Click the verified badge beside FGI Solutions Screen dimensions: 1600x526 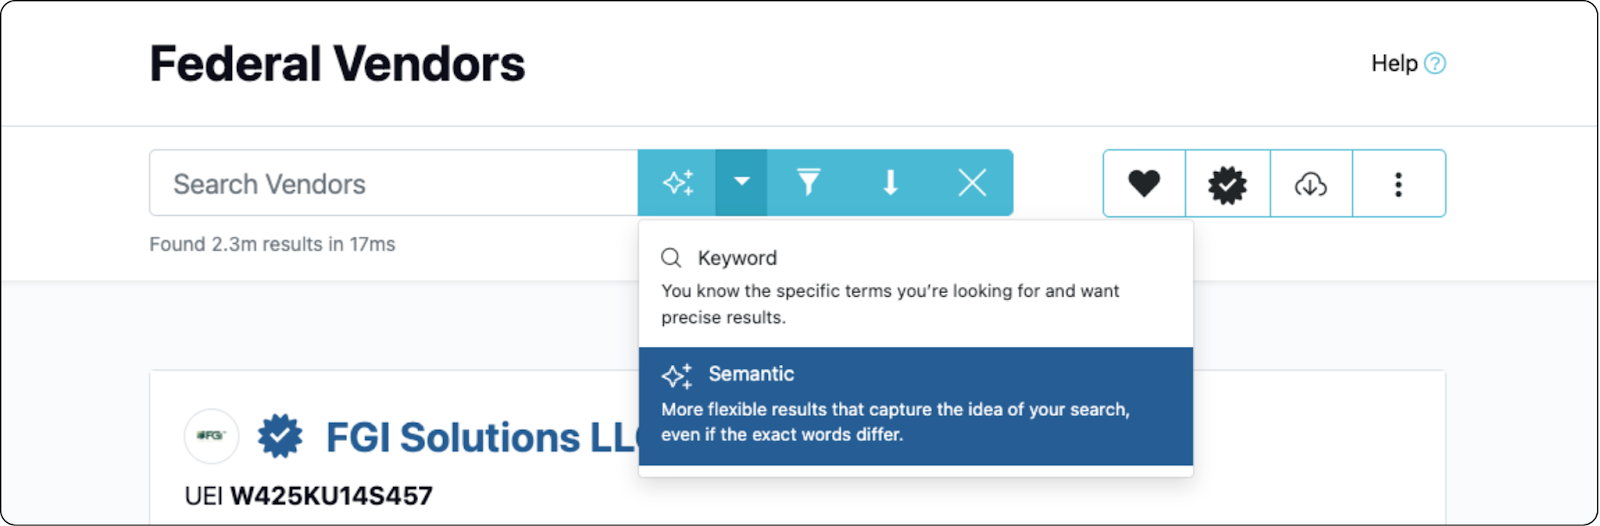tap(280, 437)
